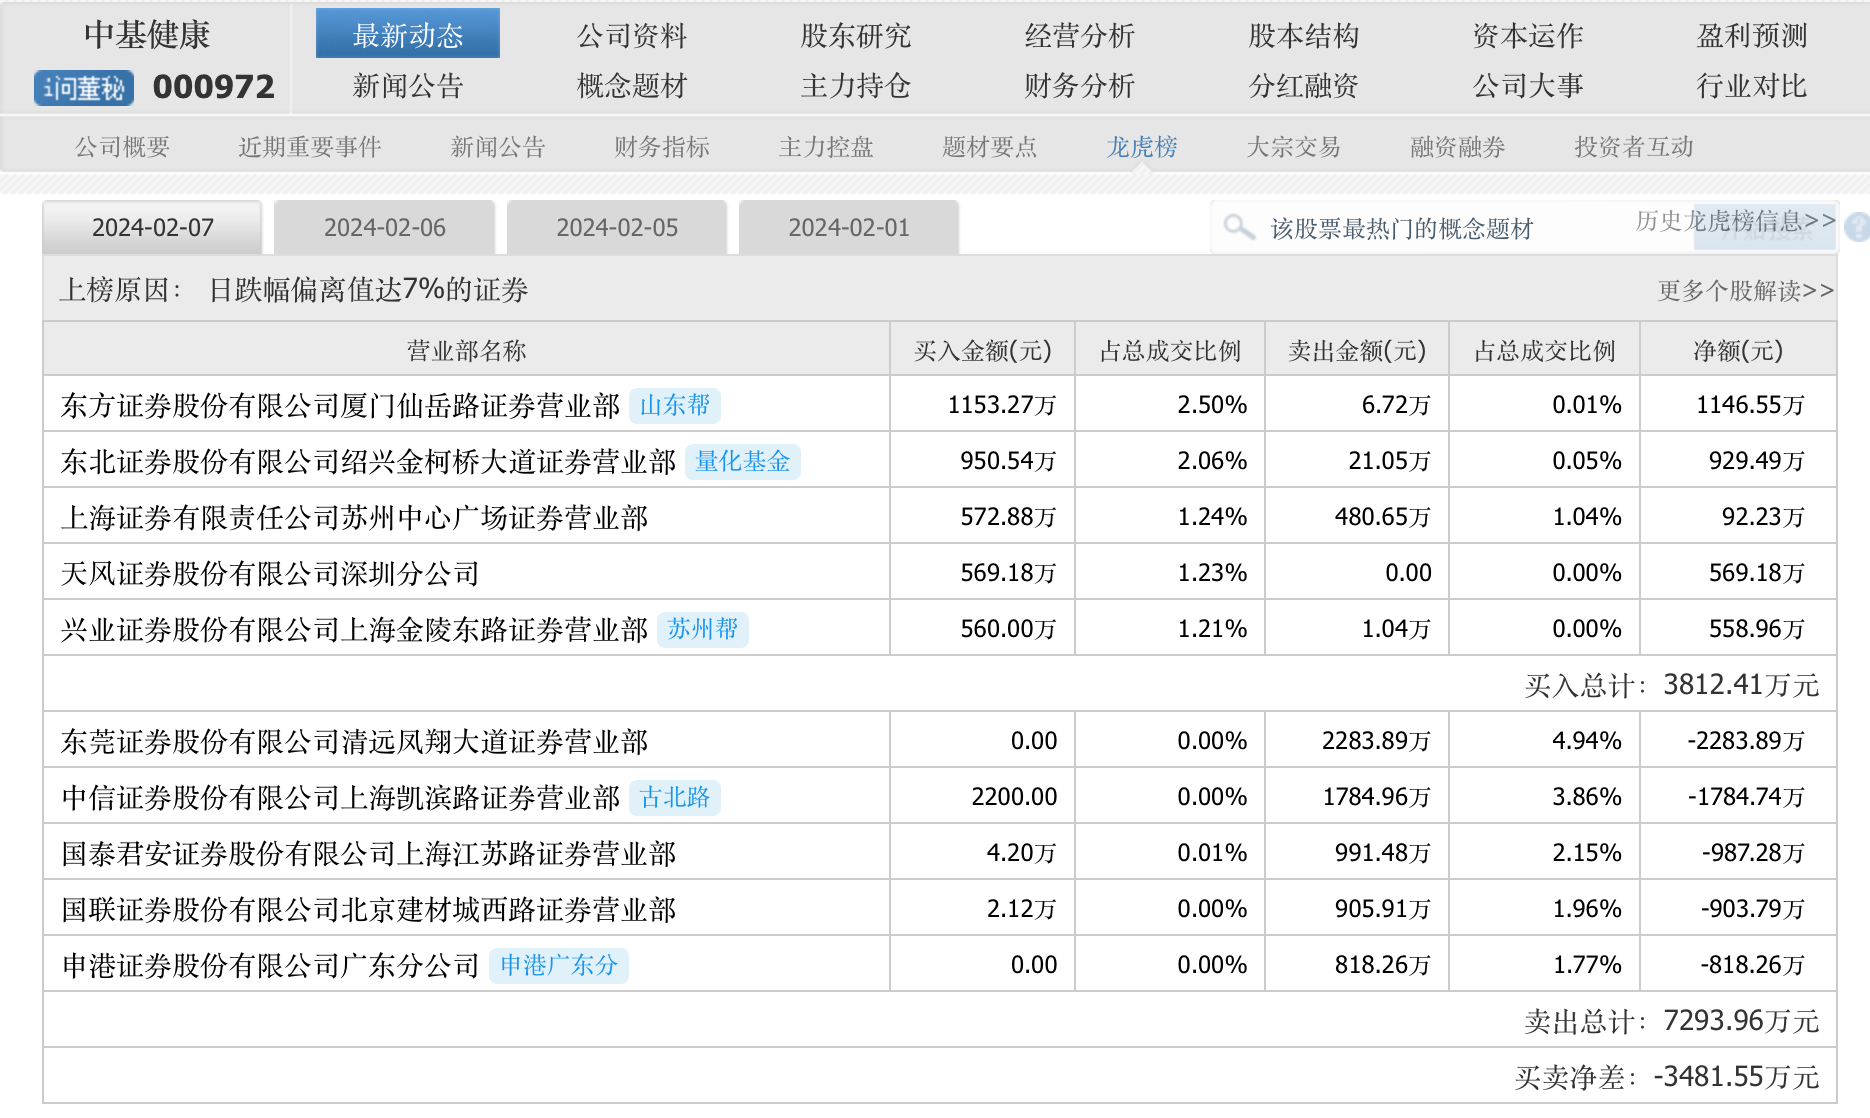Select the 2024-02-06 date tab
1870x1118 pixels.
pos(385,228)
